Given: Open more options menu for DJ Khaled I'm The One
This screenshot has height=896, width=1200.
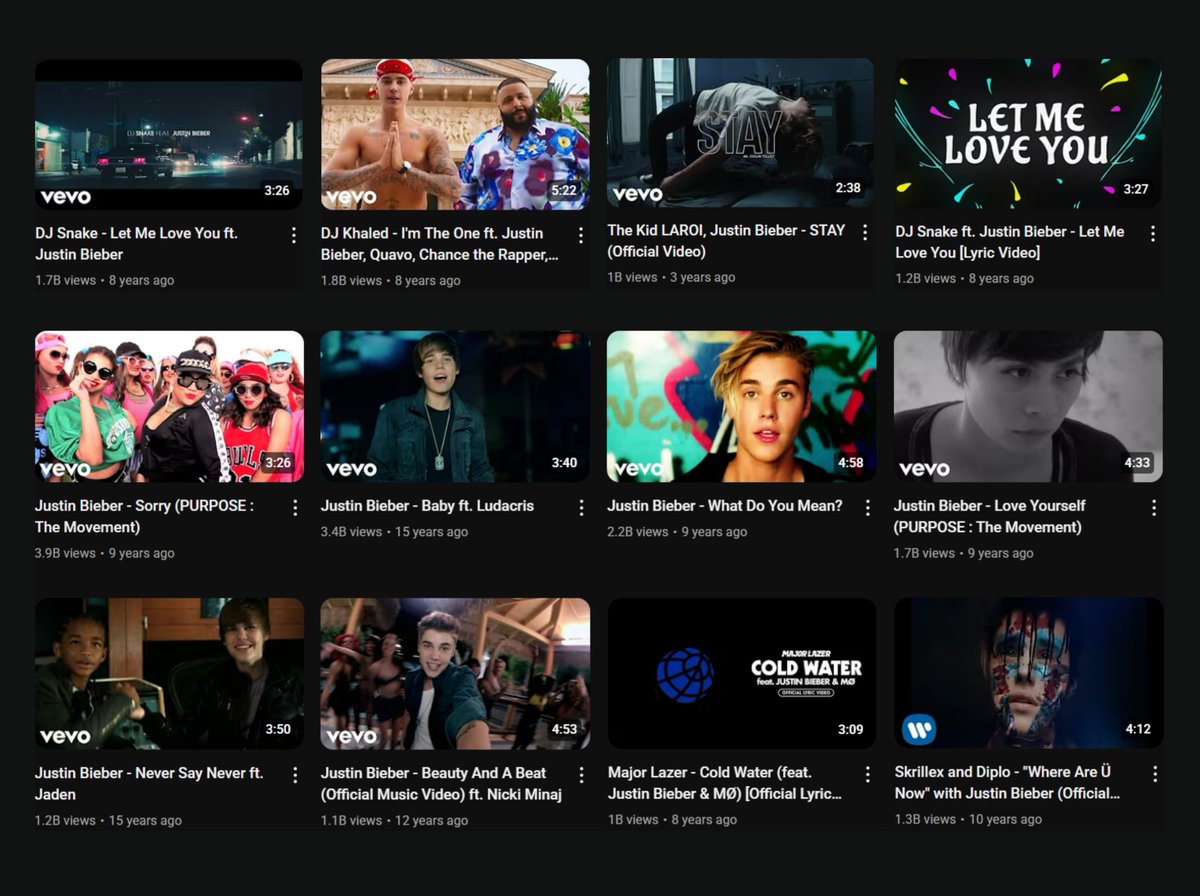Looking at the screenshot, I should pos(581,235).
